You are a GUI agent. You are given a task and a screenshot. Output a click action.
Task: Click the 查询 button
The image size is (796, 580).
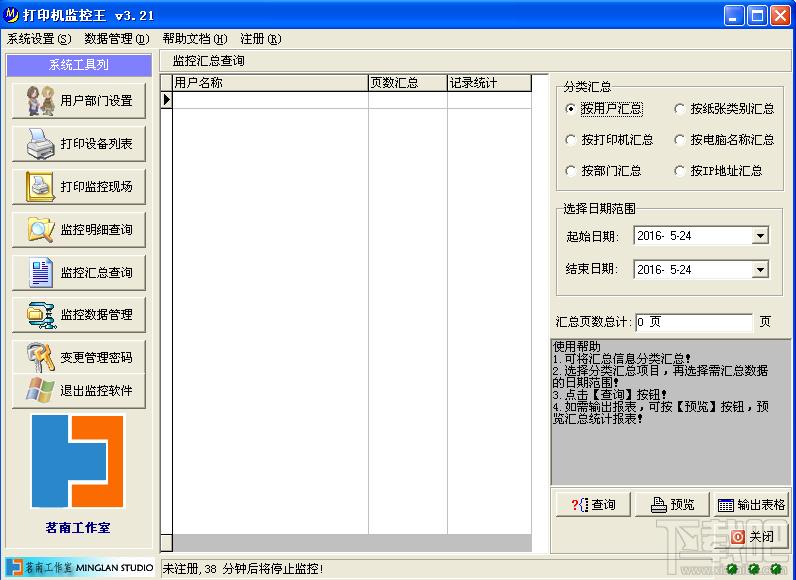pyautogui.click(x=593, y=504)
